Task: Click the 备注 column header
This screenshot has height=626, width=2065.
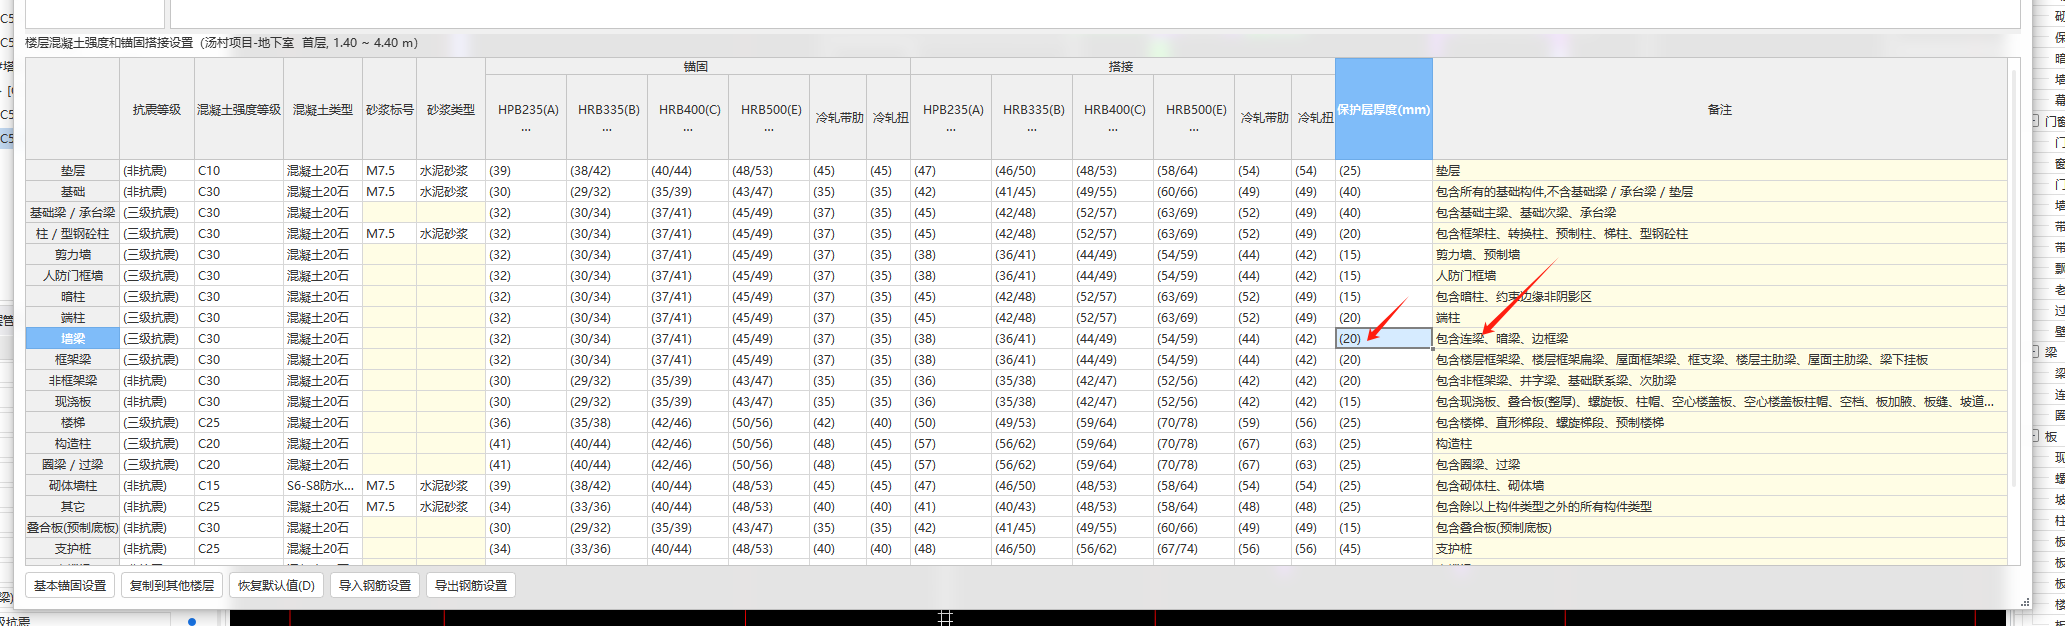Action: [x=1720, y=109]
